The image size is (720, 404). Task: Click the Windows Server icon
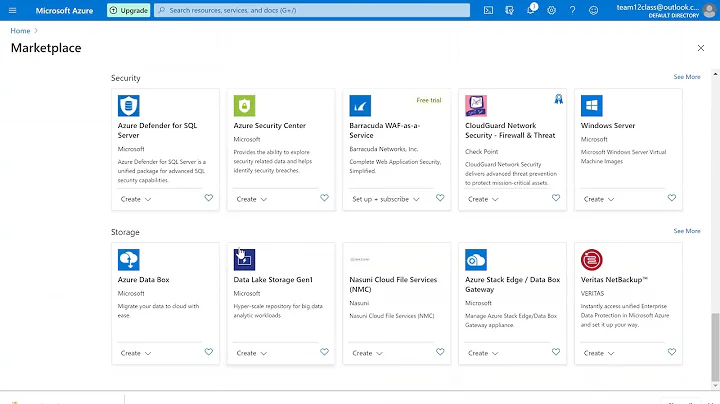click(591, 106)
